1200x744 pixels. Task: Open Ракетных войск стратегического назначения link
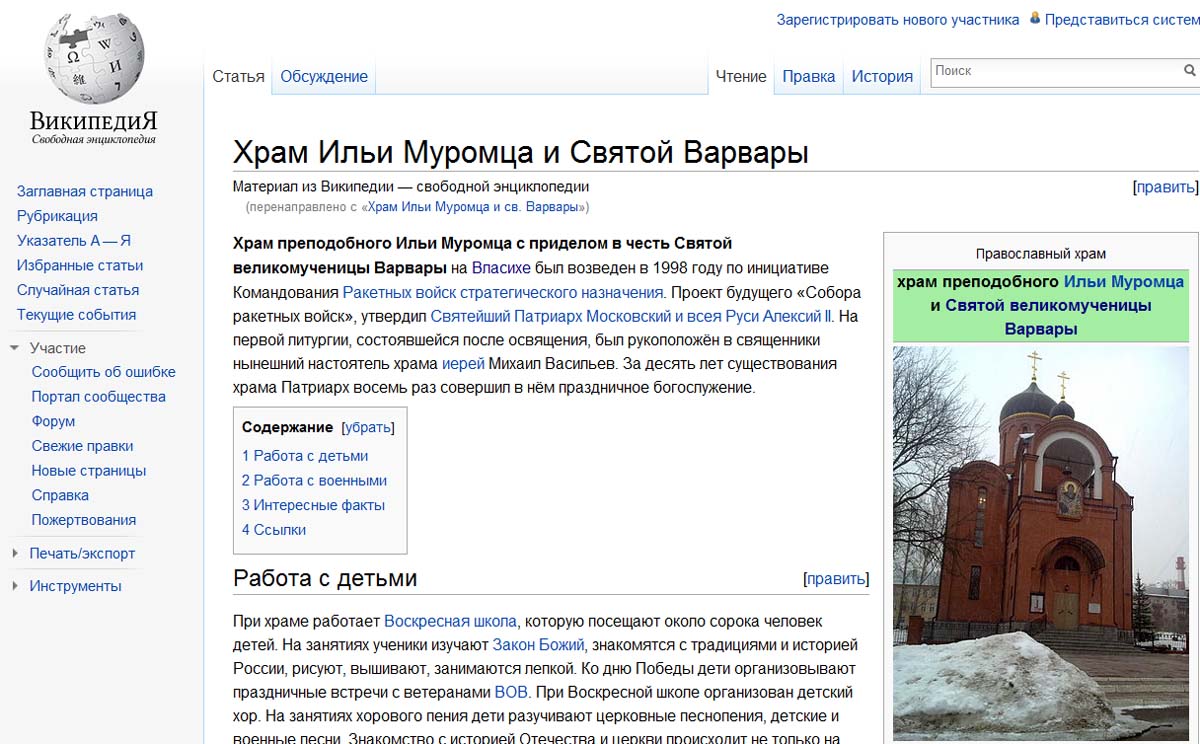[x=503, y=292]
